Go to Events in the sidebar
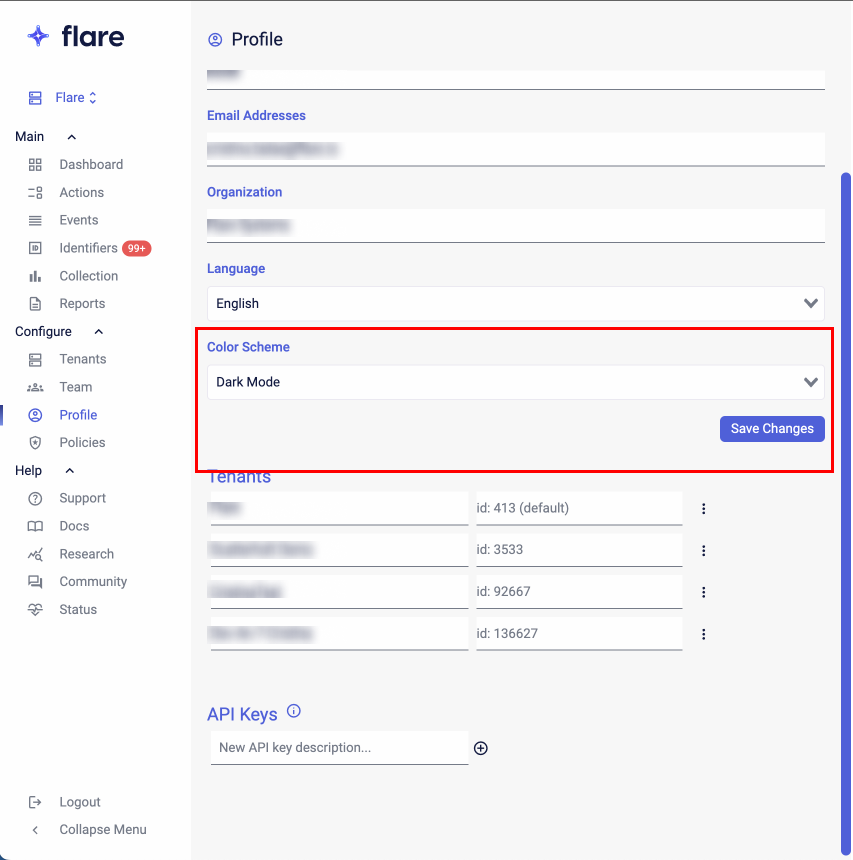This screenshot has height=860, width=853. point(78,220)
